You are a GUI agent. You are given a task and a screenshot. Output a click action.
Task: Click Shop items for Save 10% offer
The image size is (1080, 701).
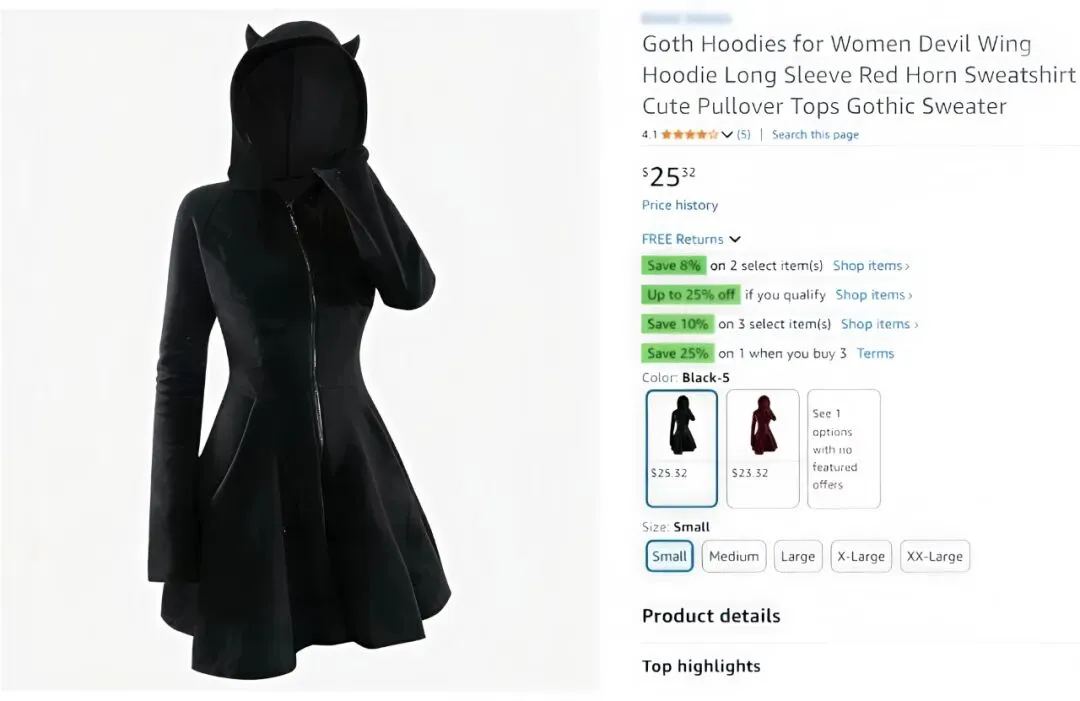click(879, 324)
